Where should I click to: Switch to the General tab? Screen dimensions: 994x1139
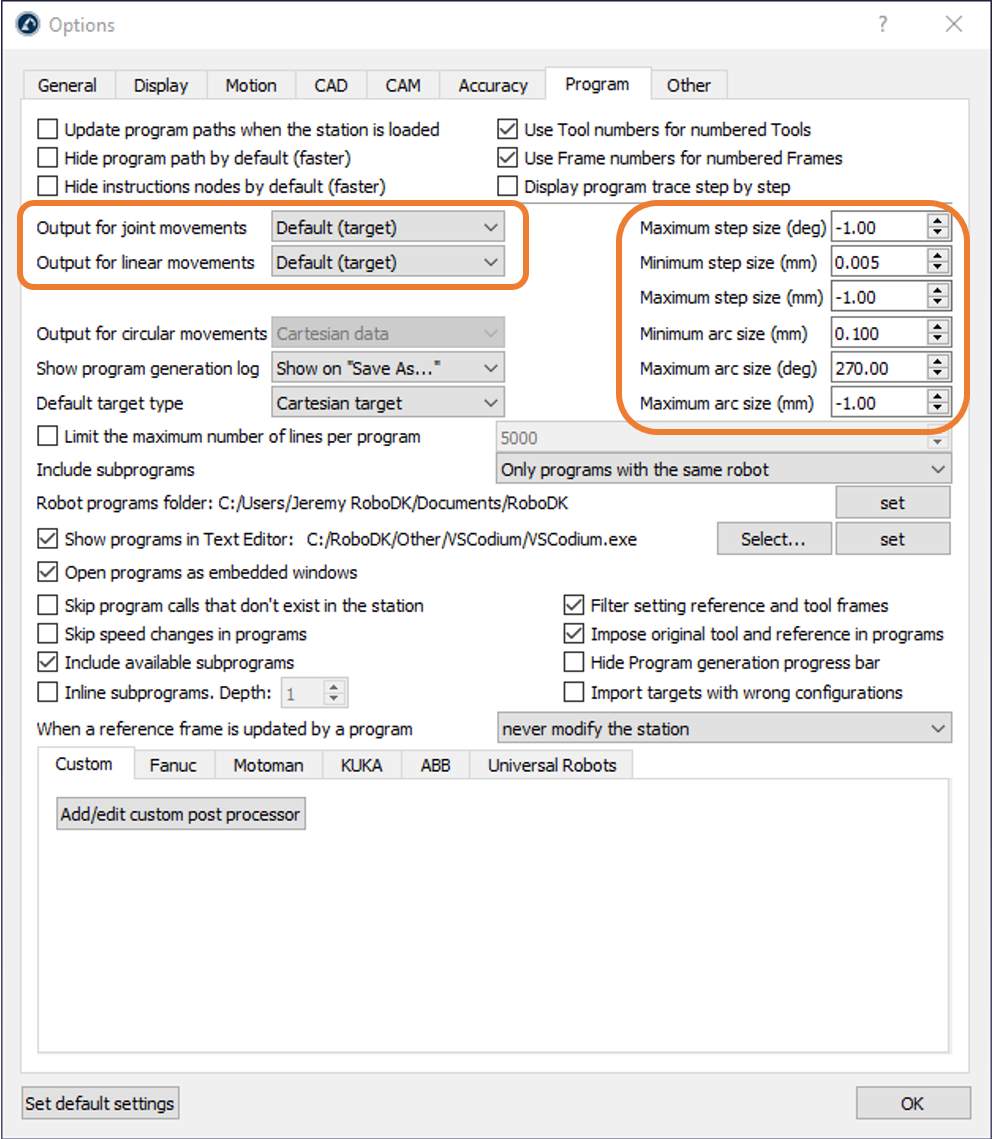tap(68, 85)
